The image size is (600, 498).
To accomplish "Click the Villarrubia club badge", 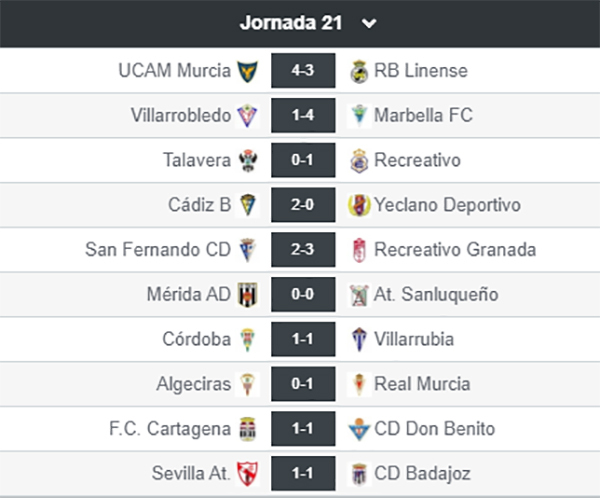I will click(359, 340).
